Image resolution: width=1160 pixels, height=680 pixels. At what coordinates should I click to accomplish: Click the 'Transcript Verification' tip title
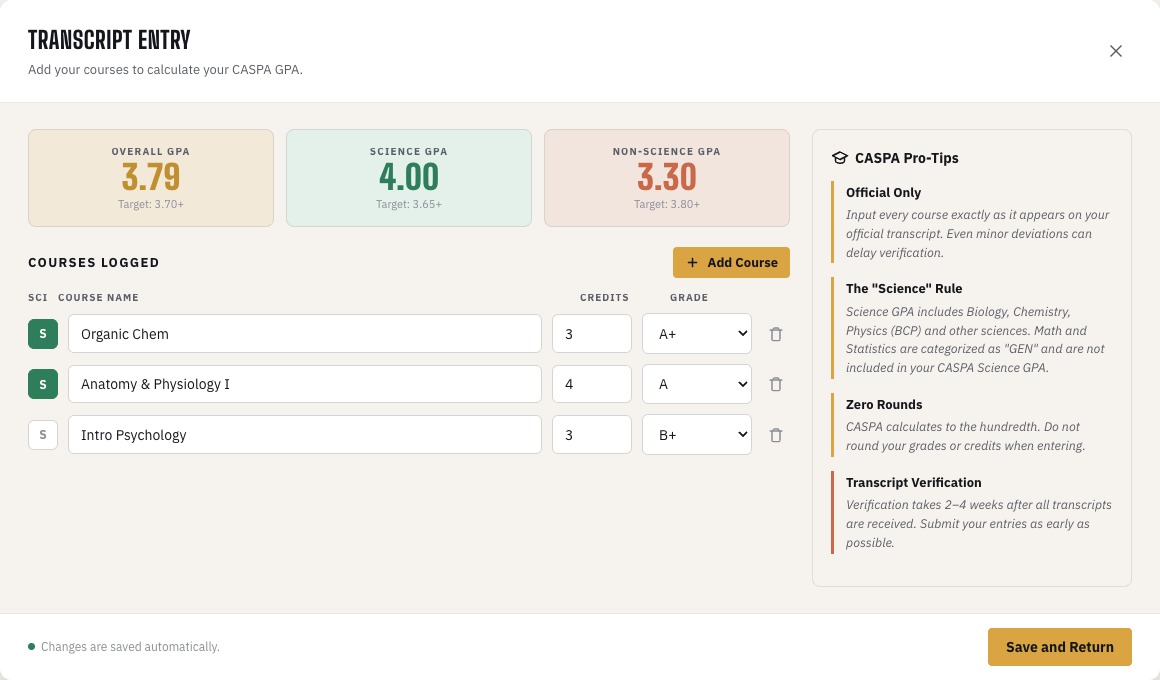click(x=914, y=482)
